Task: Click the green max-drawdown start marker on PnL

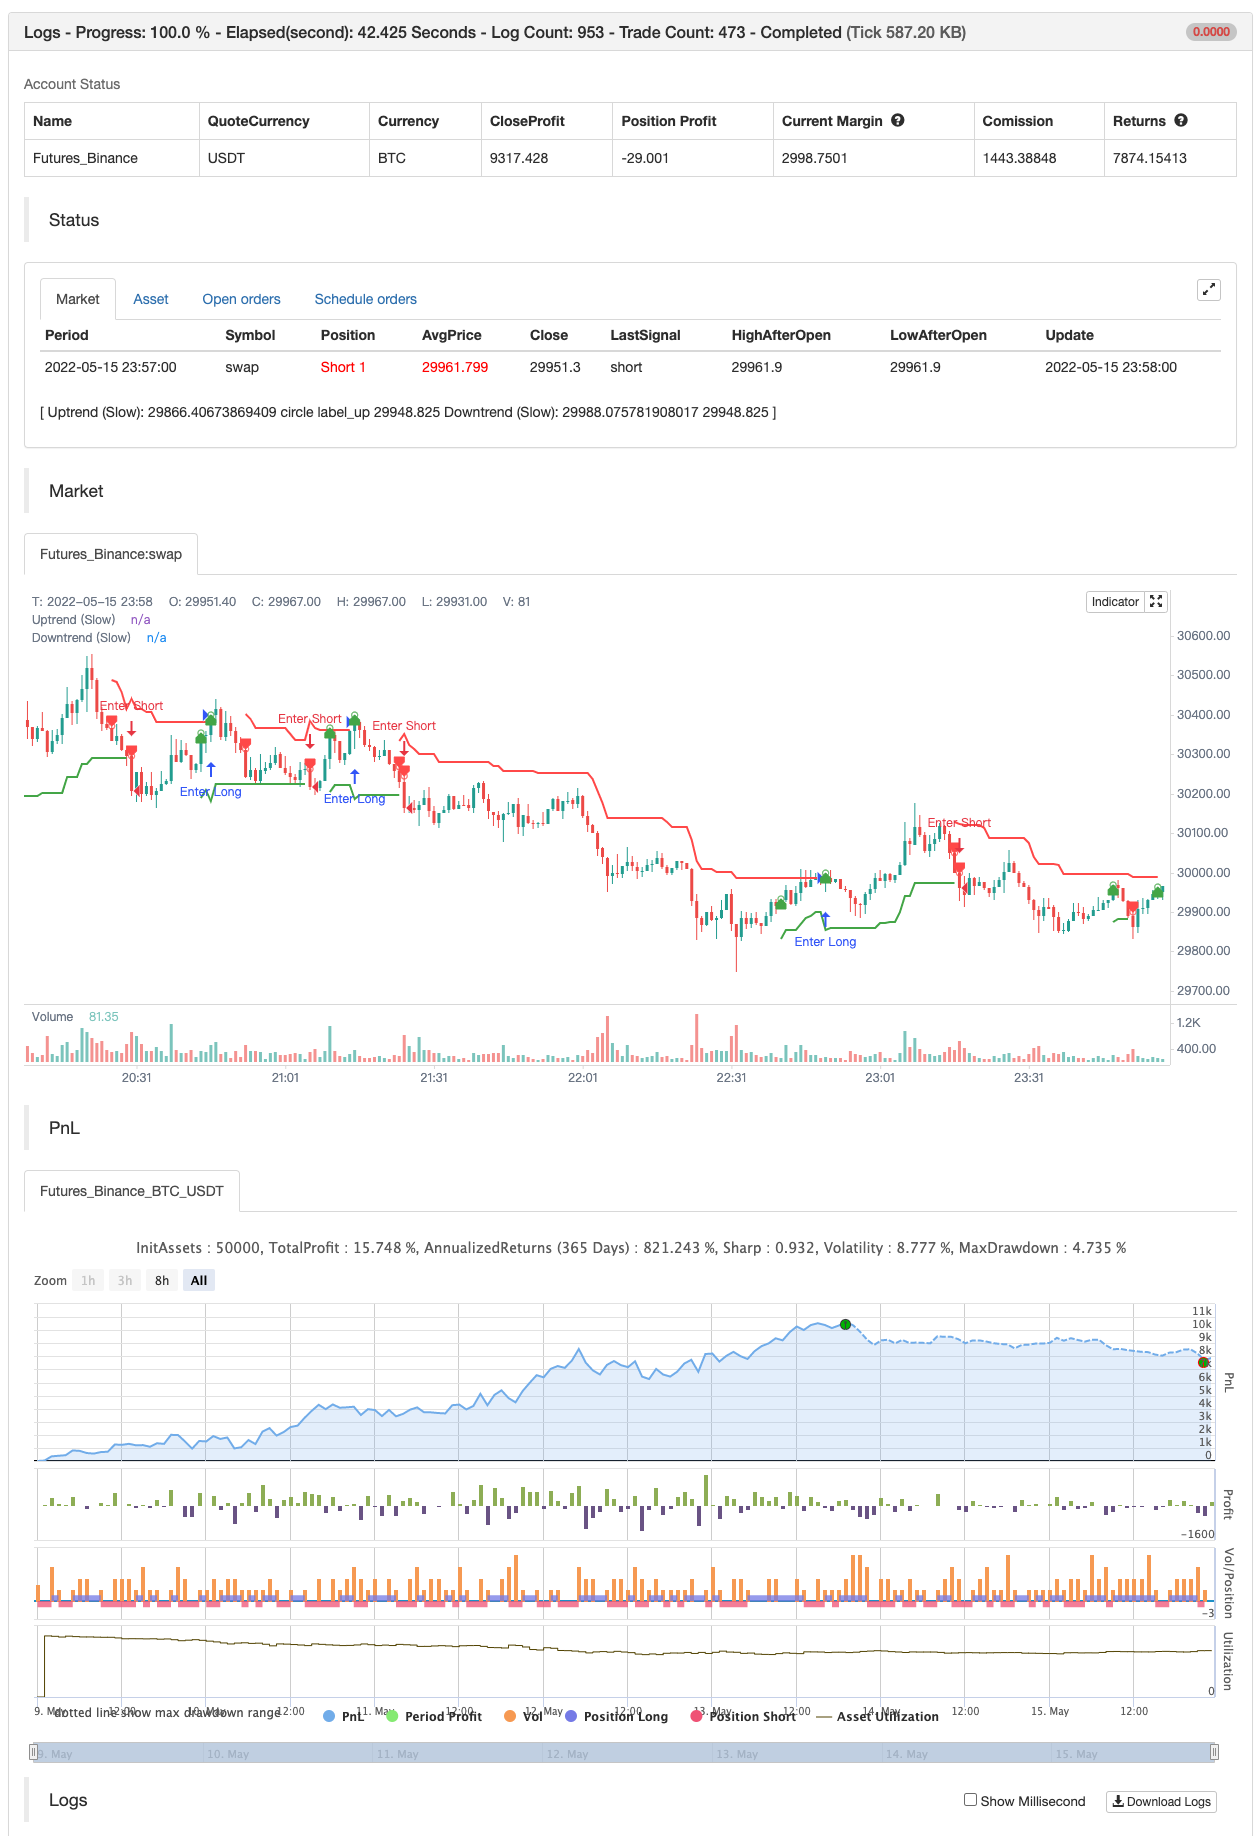Action: pos(845,1324)
